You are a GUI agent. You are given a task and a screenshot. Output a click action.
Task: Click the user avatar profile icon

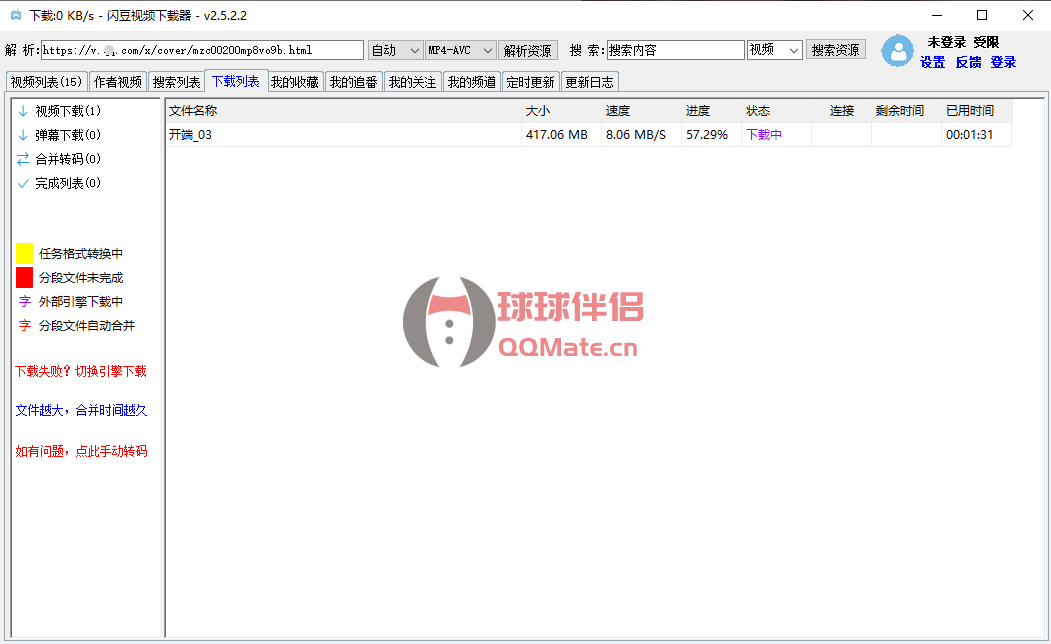[x=897, y=51]
